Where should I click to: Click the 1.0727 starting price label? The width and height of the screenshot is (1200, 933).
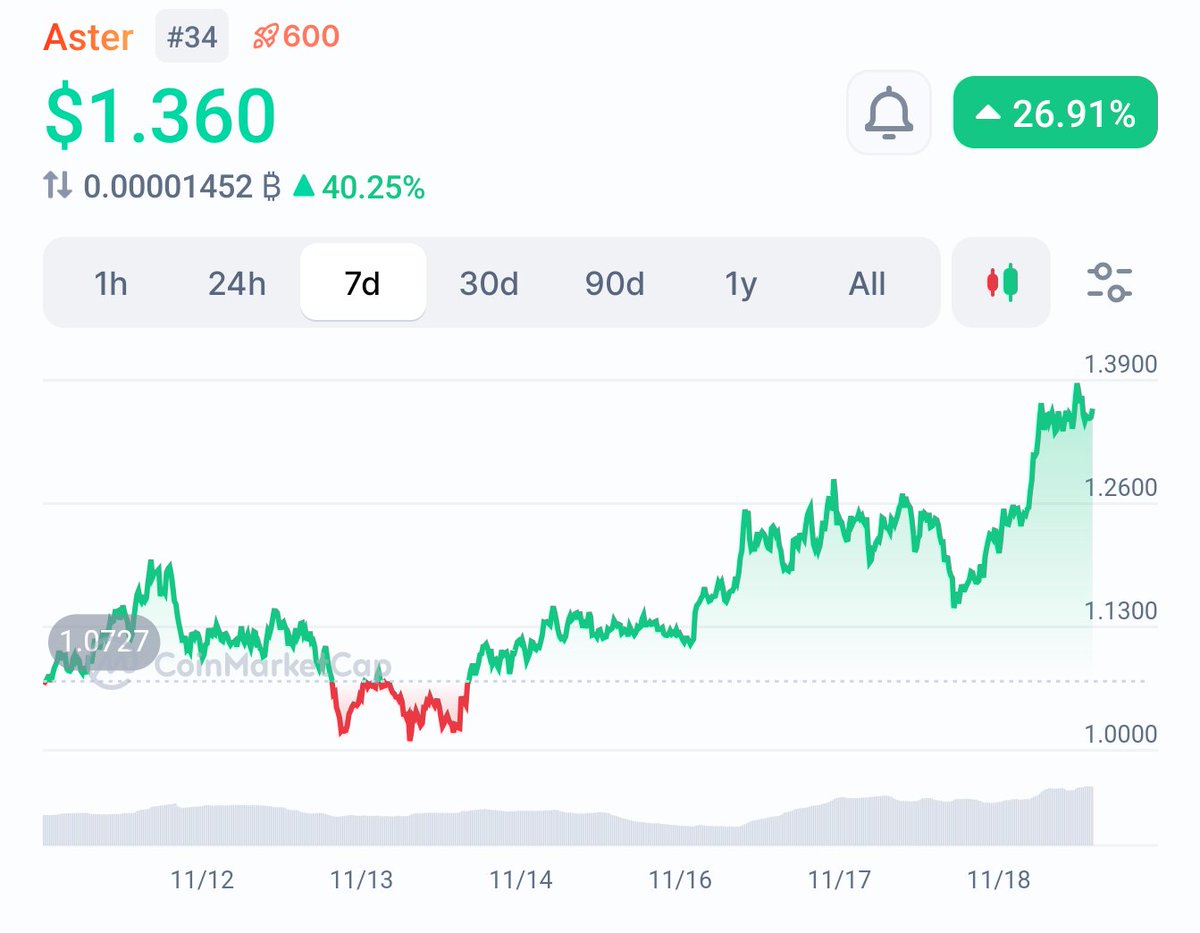[x=104, y=641]
